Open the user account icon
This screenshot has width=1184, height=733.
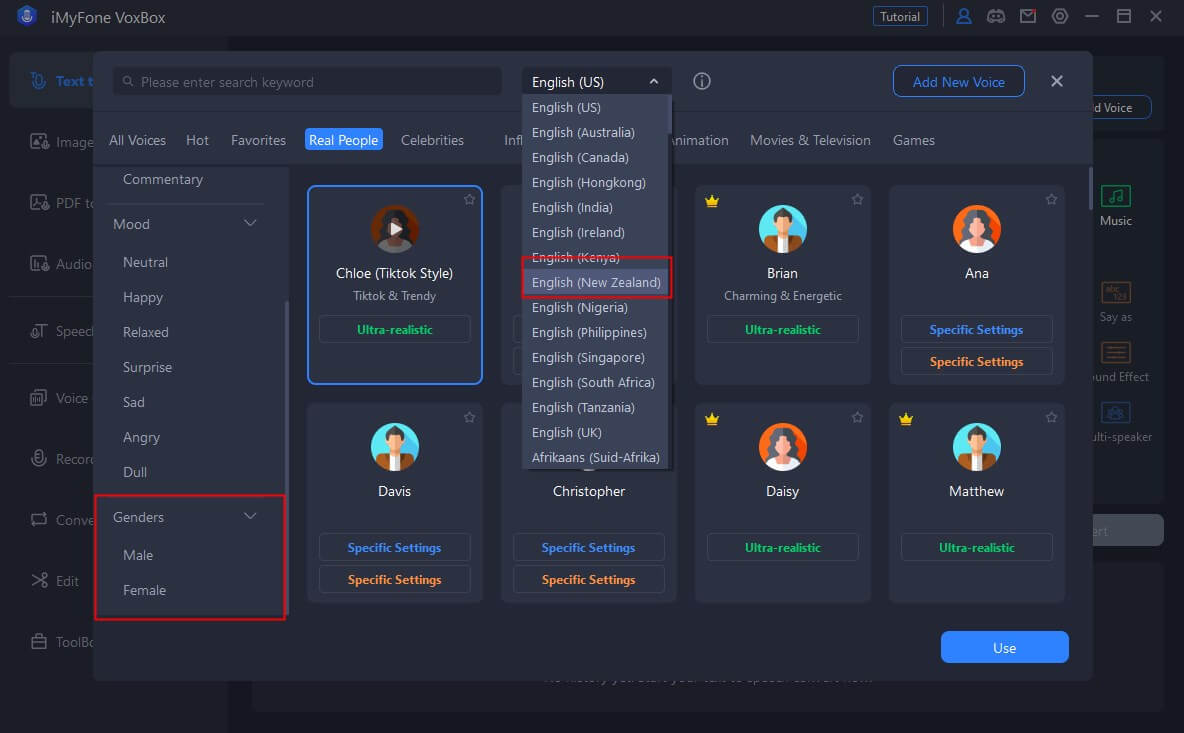click(x=964, y=17)
